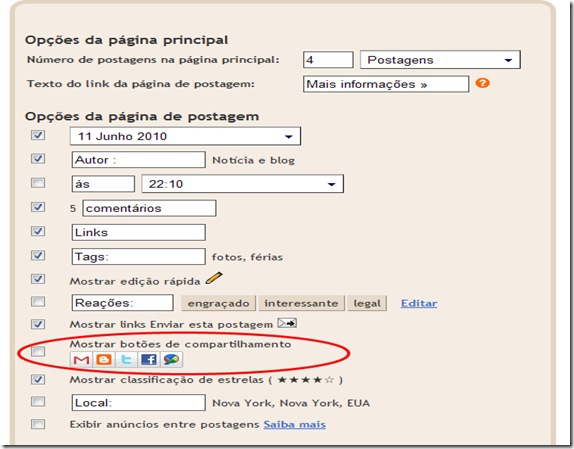Click the Gmail share icon

coord(81,360)
